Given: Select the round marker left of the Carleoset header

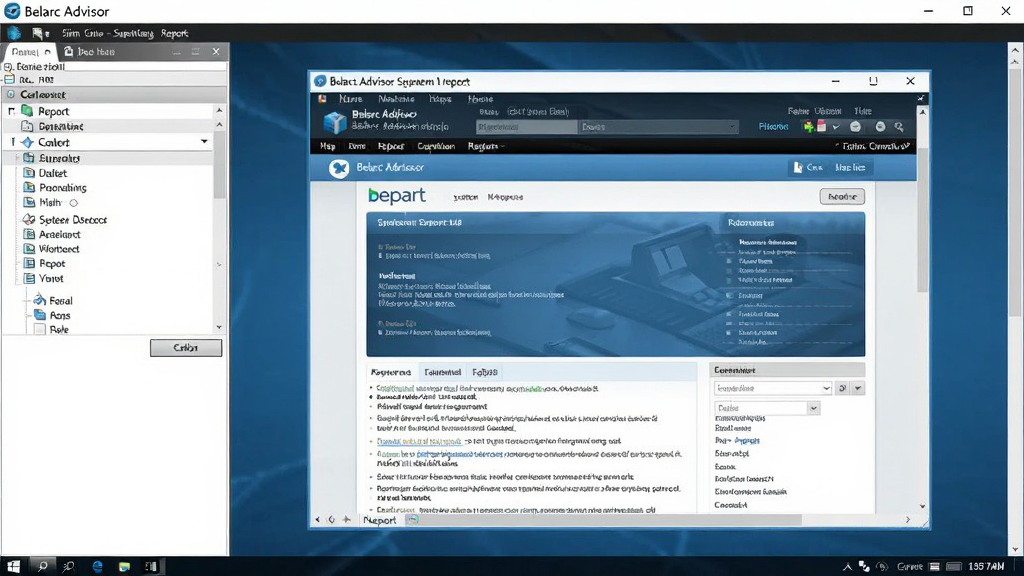Looking at the screenshot, I should 10,94.
